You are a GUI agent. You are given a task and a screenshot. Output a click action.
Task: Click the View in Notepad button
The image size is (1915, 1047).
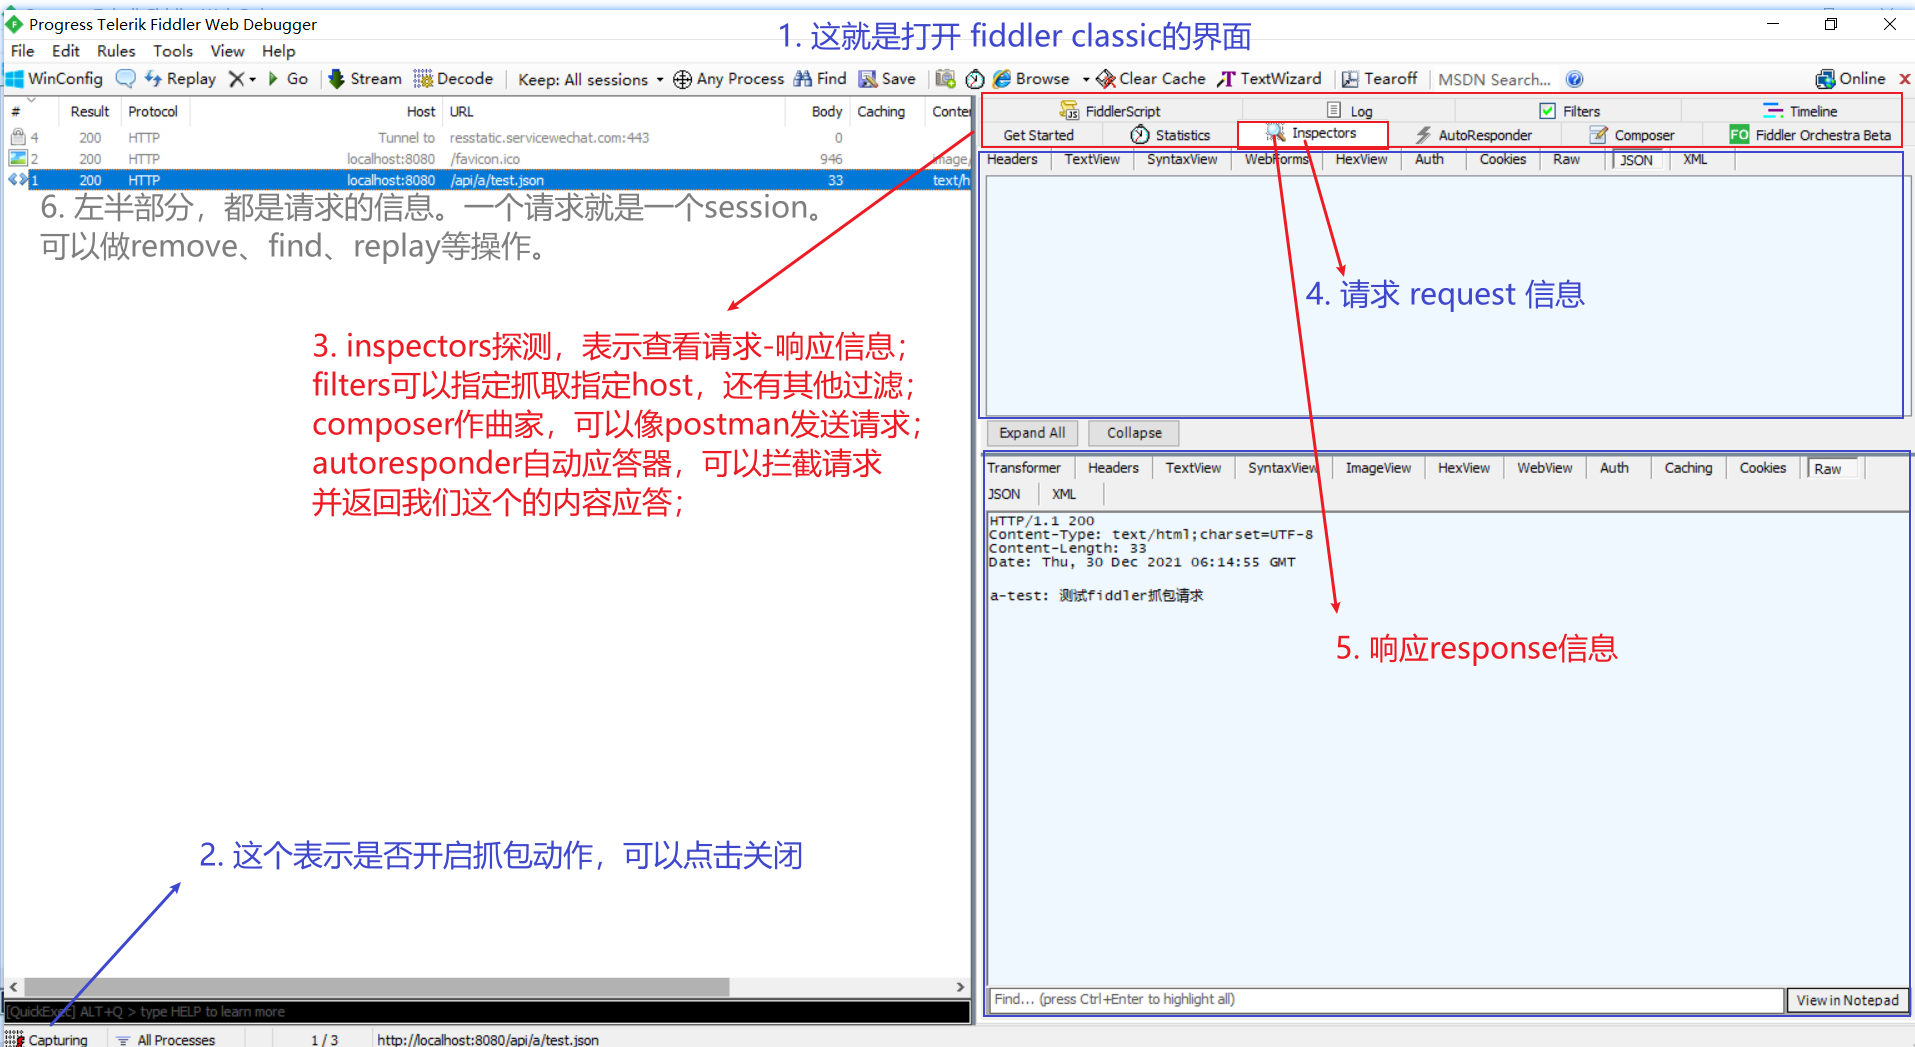[x=1847, y=1000]
